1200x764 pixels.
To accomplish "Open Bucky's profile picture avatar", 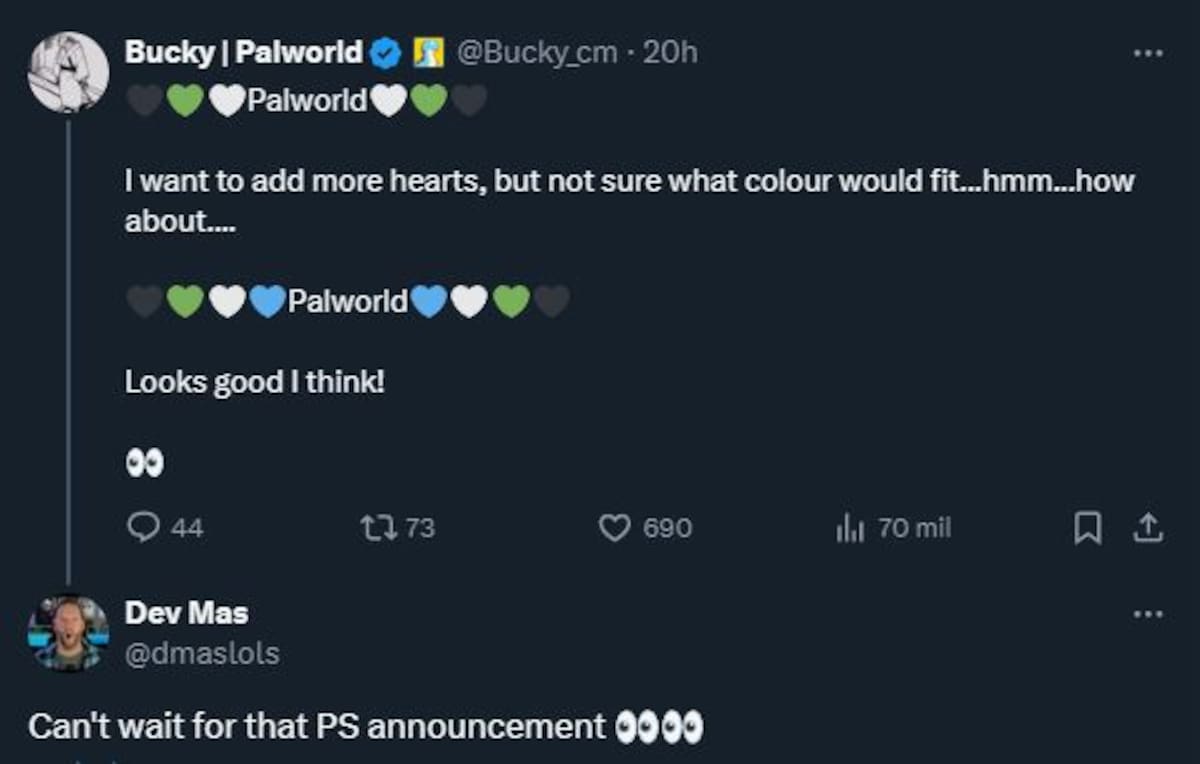I will [x=68, y=72].
